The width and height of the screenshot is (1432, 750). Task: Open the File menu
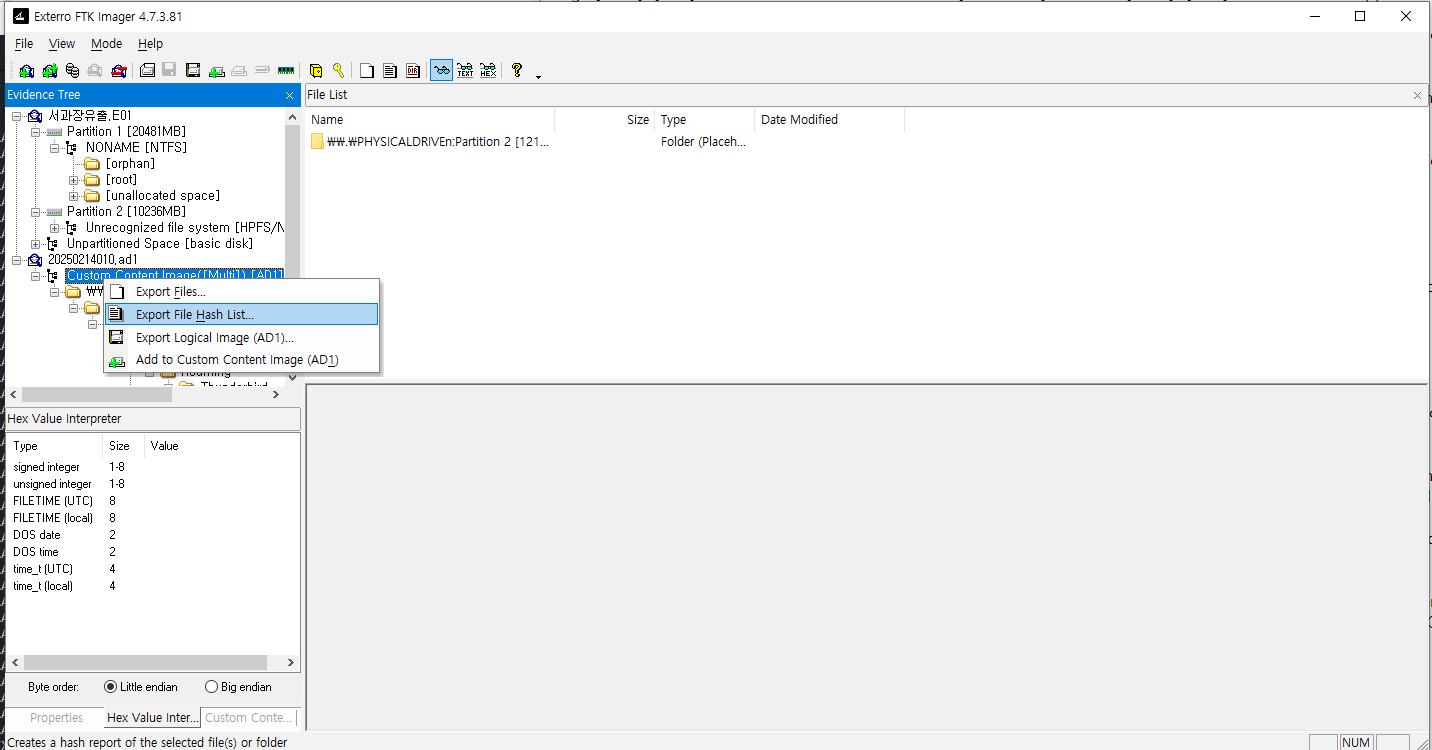24,44
